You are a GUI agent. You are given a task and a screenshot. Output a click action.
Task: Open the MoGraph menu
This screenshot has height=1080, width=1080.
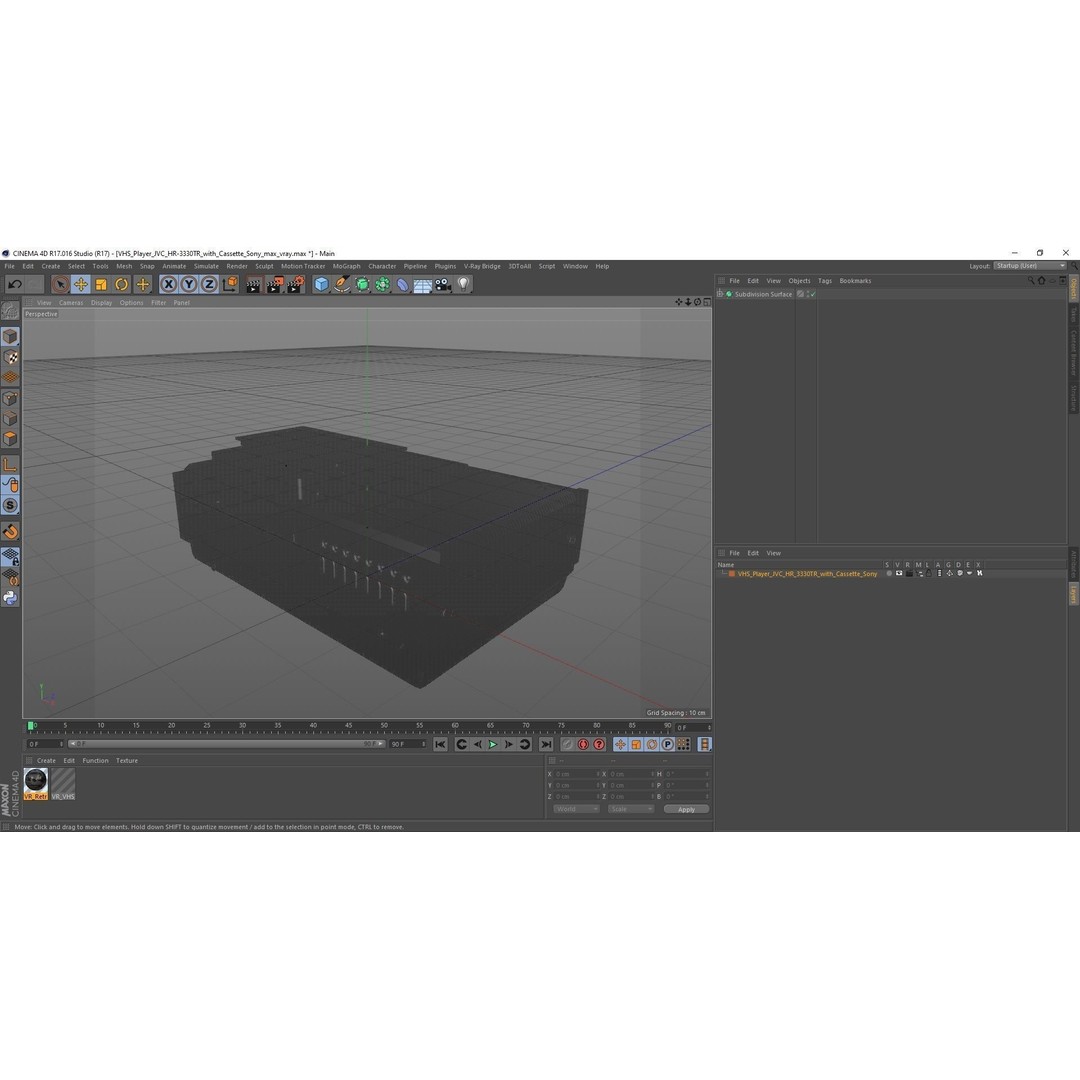tap(346, 267)
